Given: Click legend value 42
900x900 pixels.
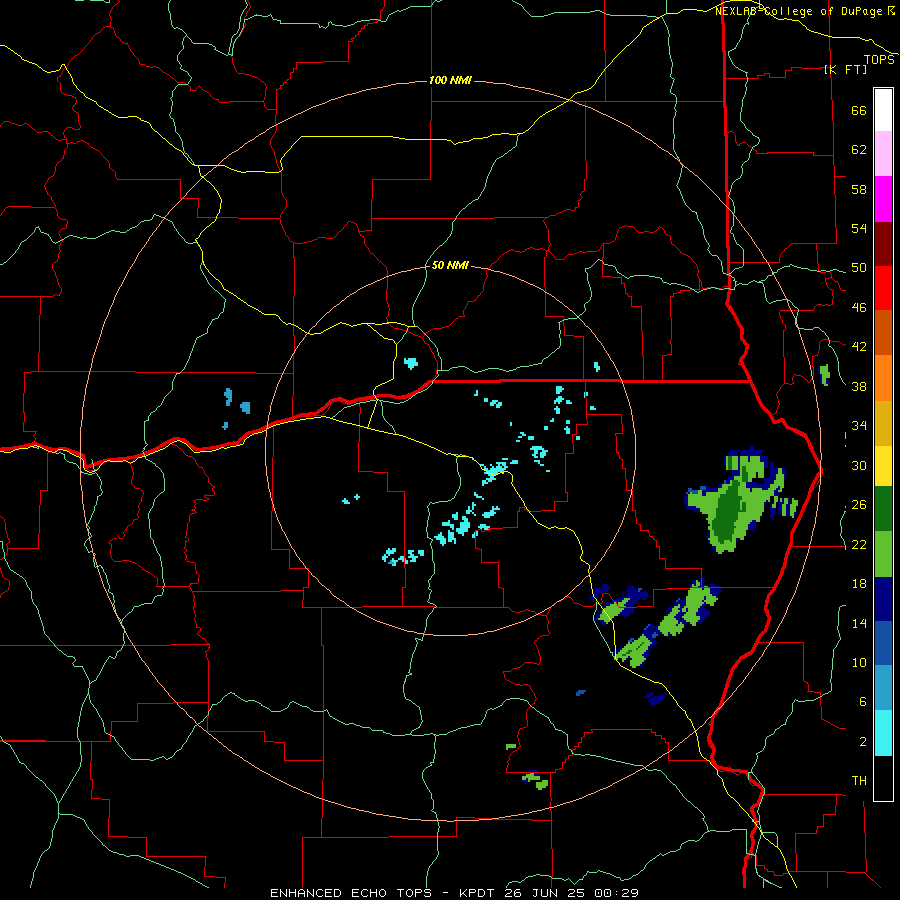Looking at the screenshot, I should 859,347.
